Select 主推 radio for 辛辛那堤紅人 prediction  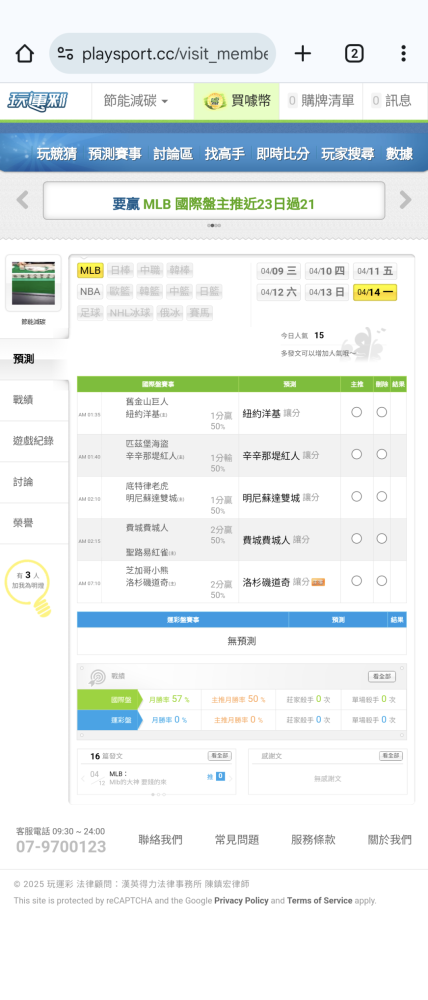357,454
